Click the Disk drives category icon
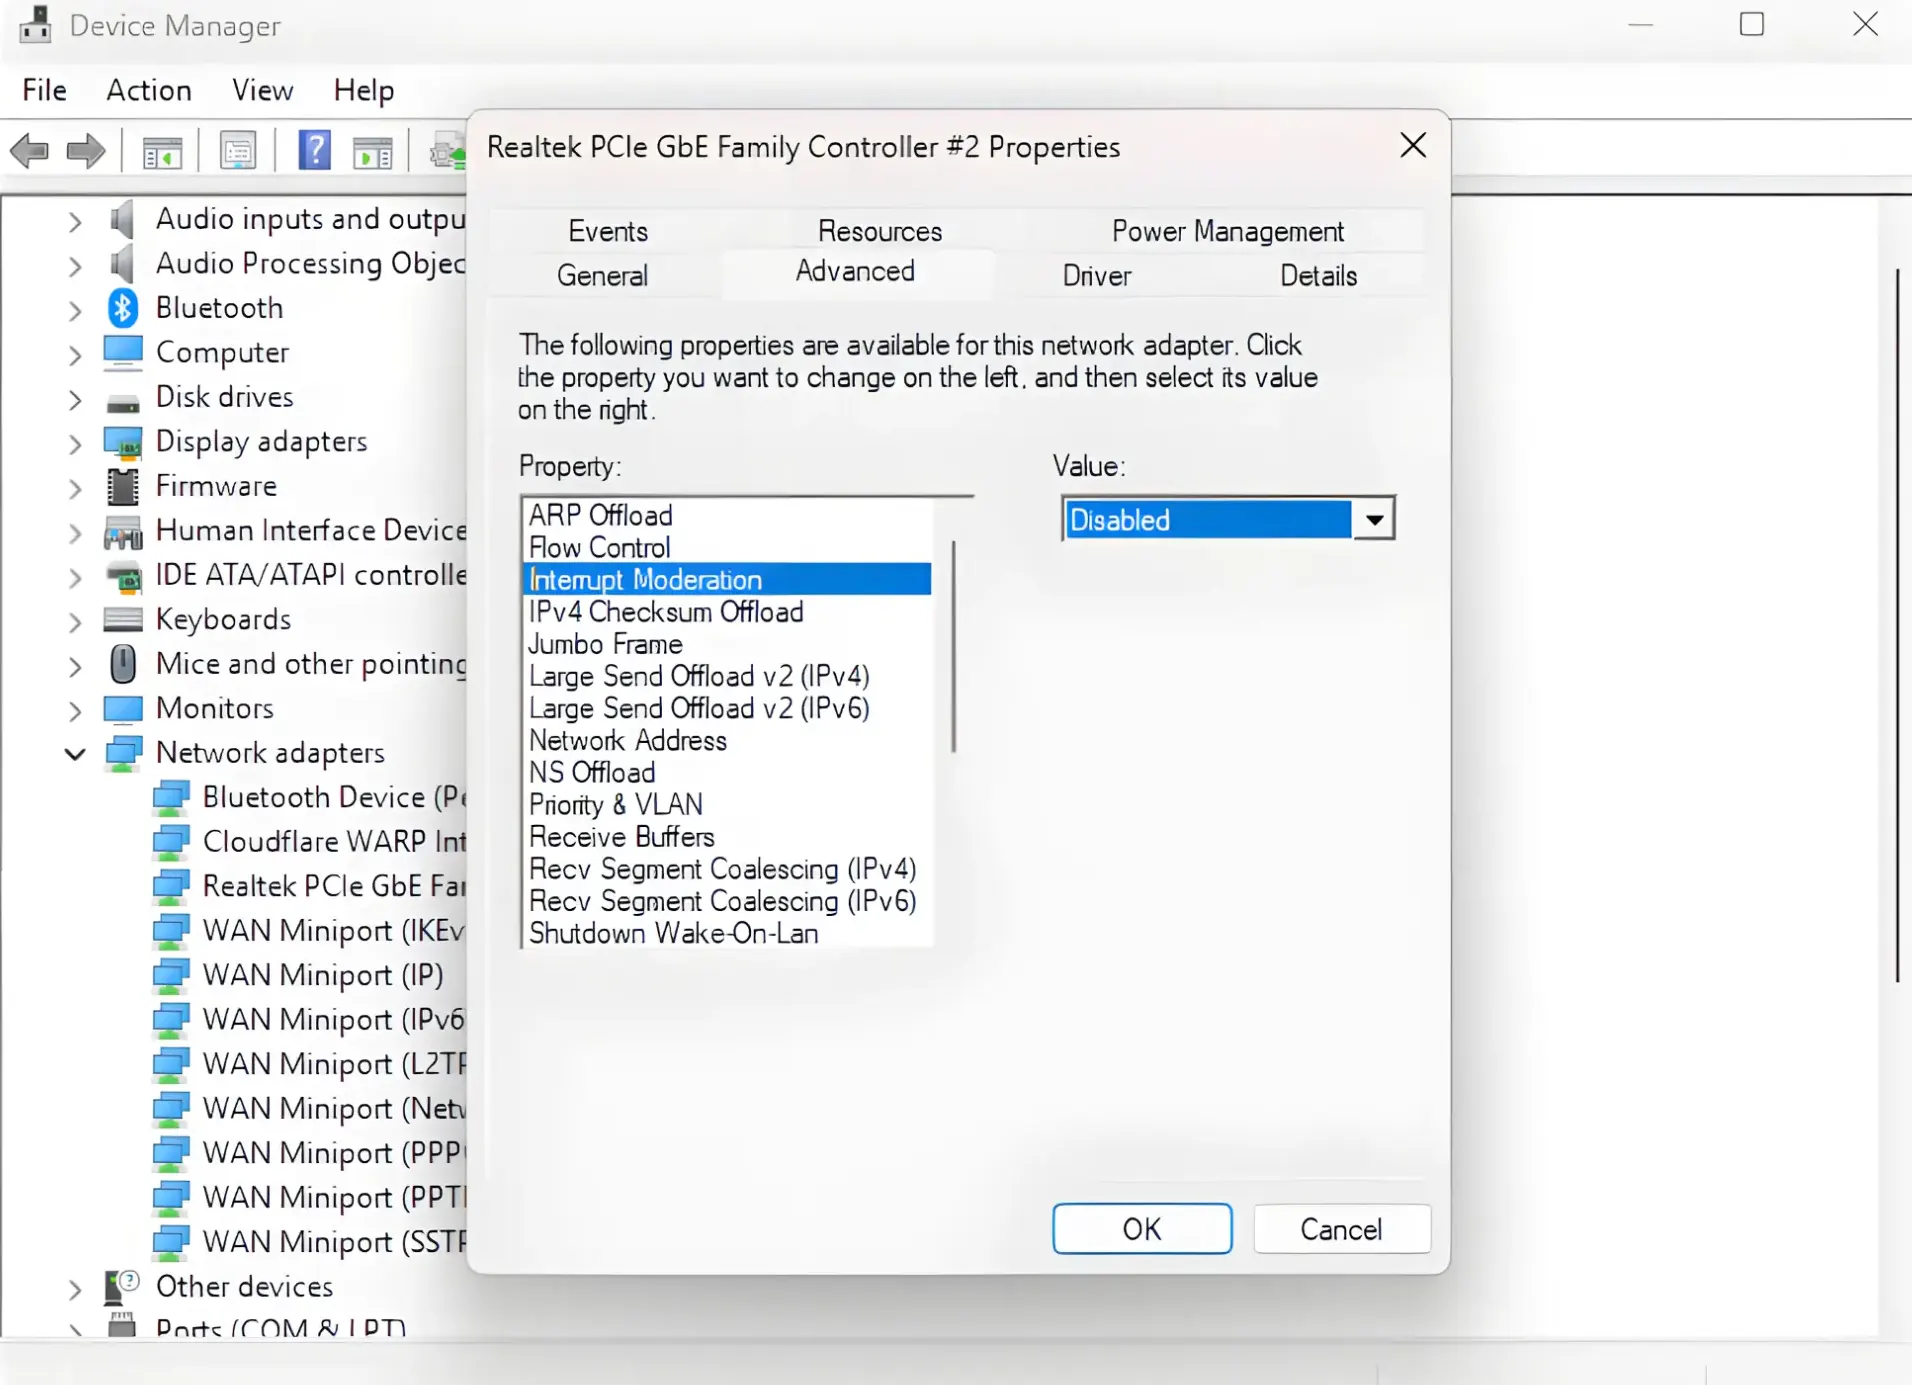This screenshot has width=1912, height=1385. [123, 402]
